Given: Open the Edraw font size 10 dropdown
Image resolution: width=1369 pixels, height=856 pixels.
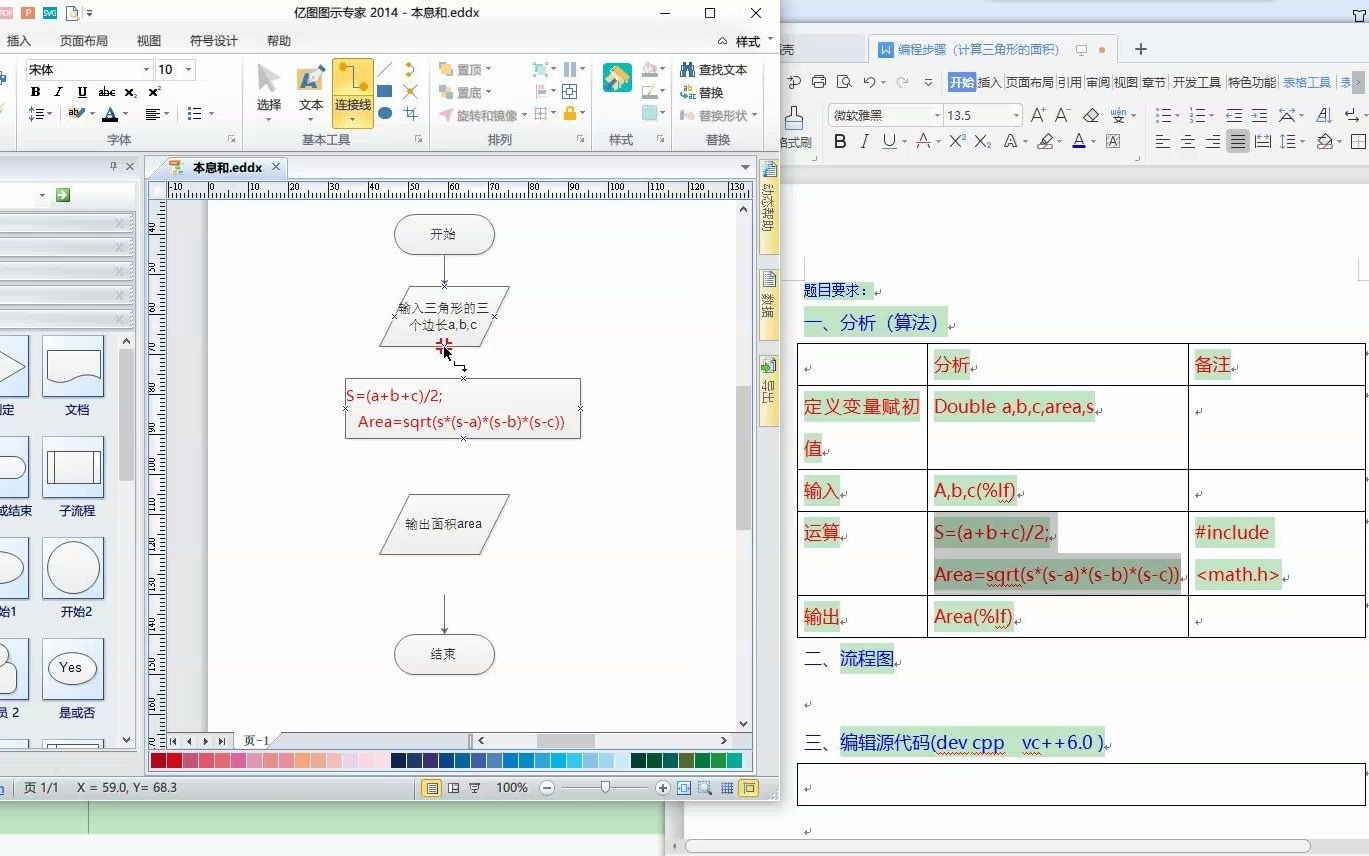Looking at the screenshot, I should (188, 70).
